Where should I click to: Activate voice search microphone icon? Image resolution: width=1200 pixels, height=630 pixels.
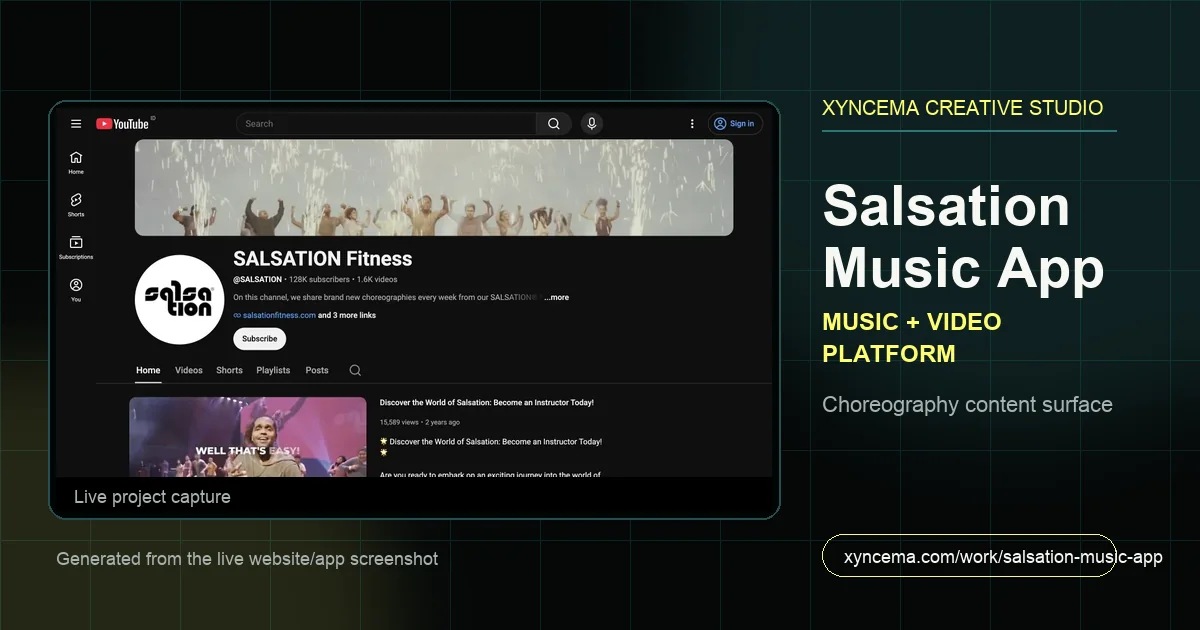[x=592, y=124]
